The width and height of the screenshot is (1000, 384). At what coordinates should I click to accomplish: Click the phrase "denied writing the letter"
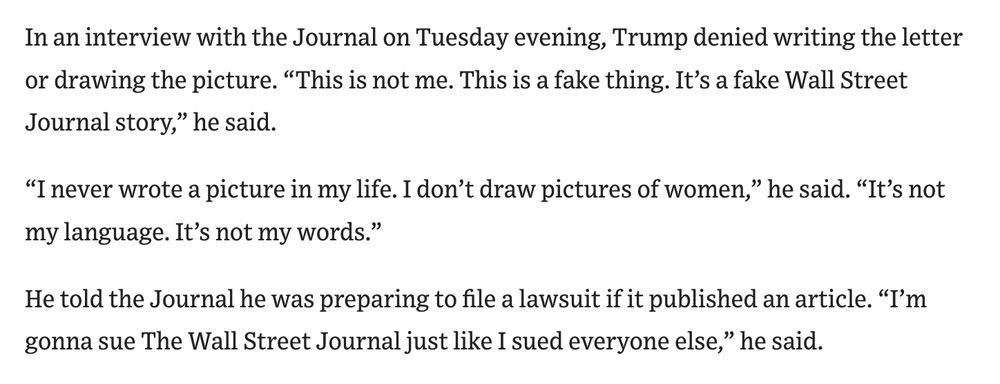tap(827, 38)
